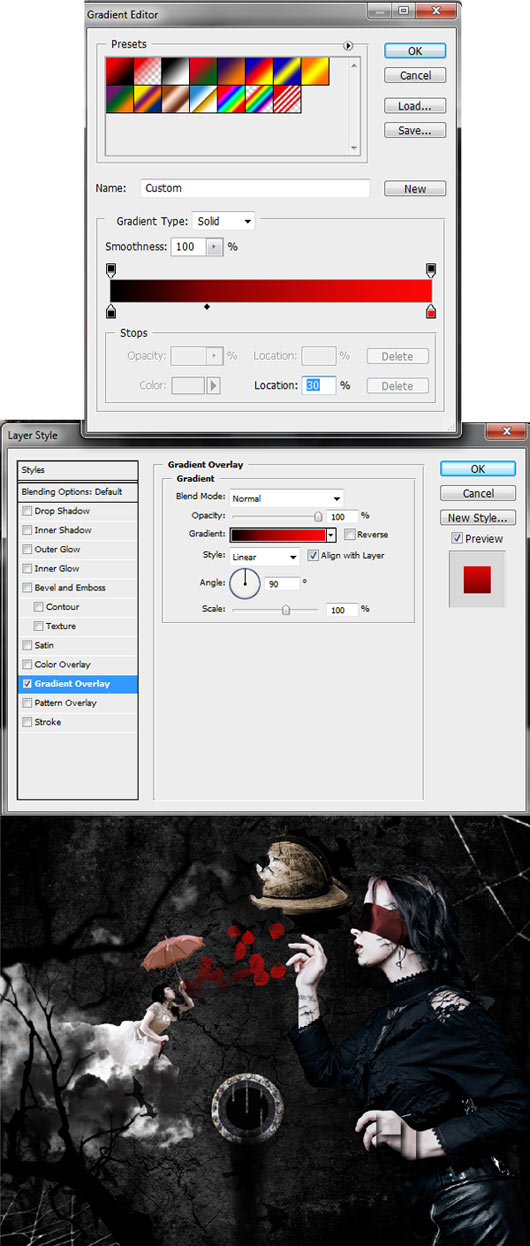The image size is (530, 1246).
Task: Click the Save... button
Action: [x=415, y=130]
